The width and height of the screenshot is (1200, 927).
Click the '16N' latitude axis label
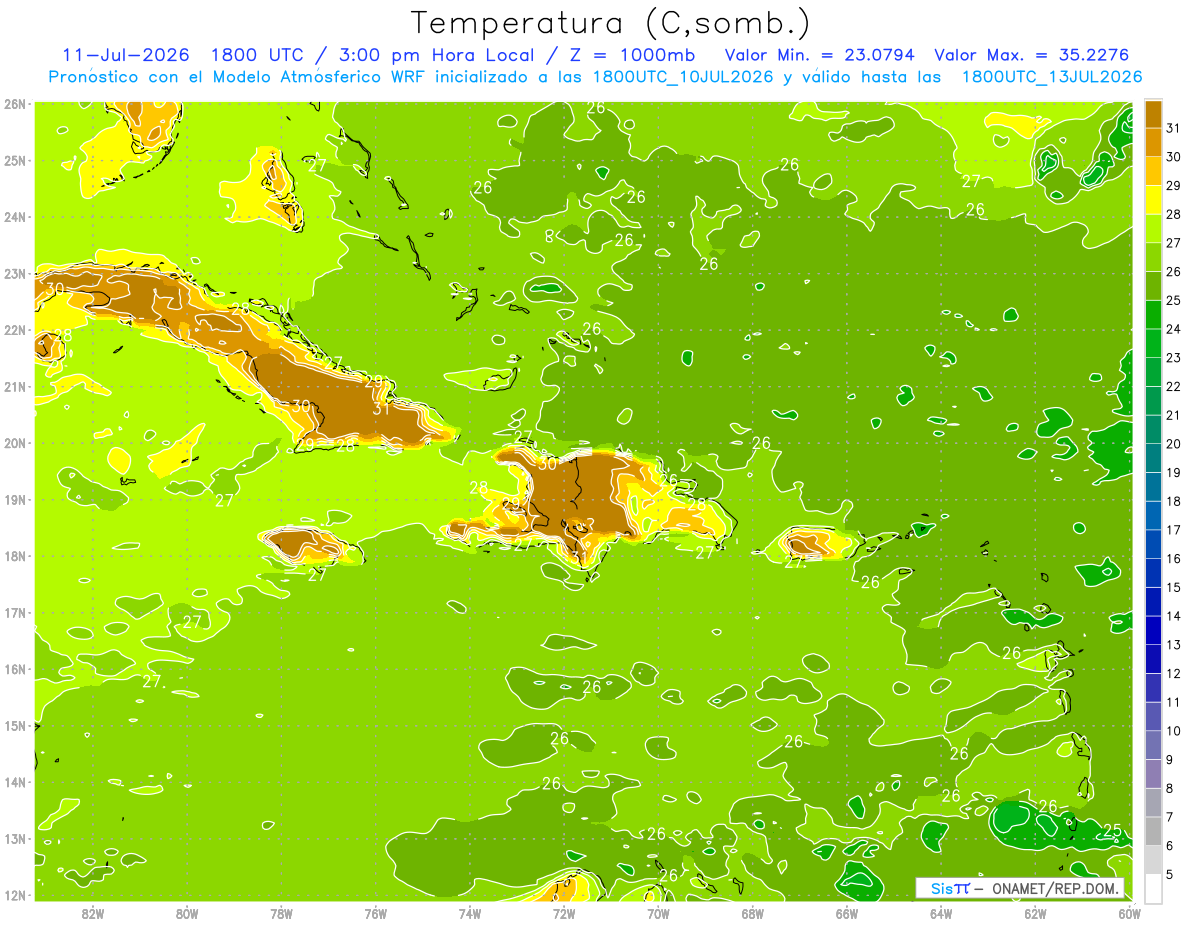[x=15, y=669]
